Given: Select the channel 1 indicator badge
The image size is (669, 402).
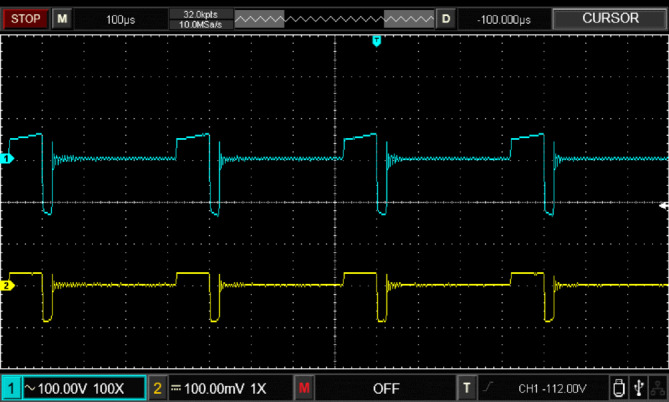Looking at the screenshot, I should (11, 388).
